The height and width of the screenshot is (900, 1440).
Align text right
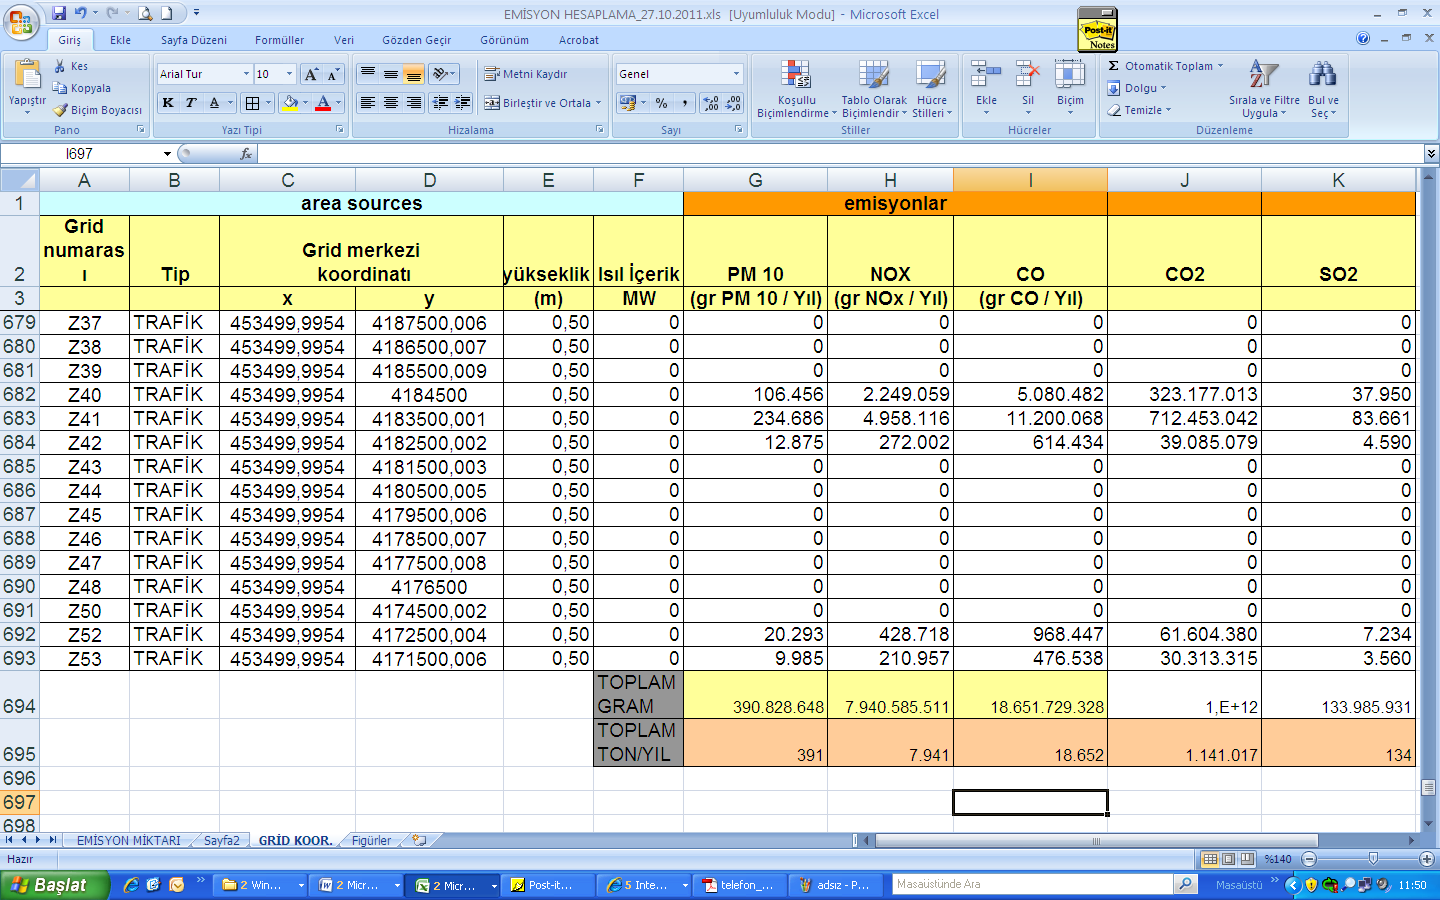click(x=413, y=103)
